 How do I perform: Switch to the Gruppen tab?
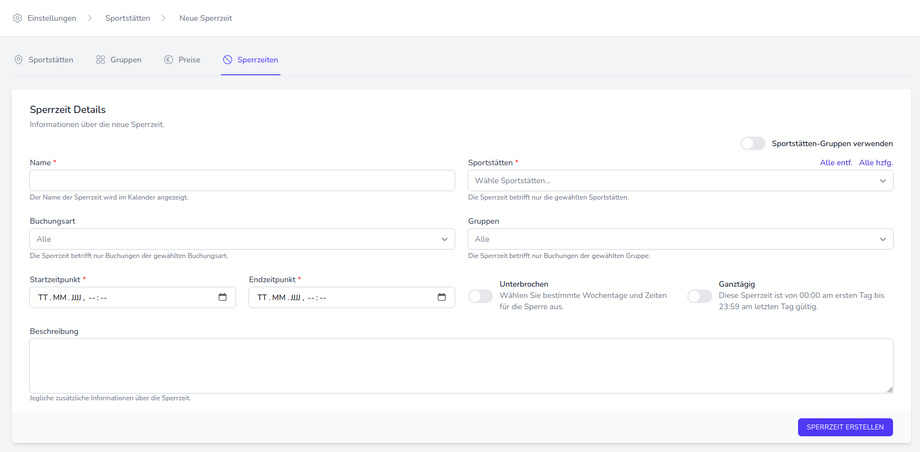point(119,60)
